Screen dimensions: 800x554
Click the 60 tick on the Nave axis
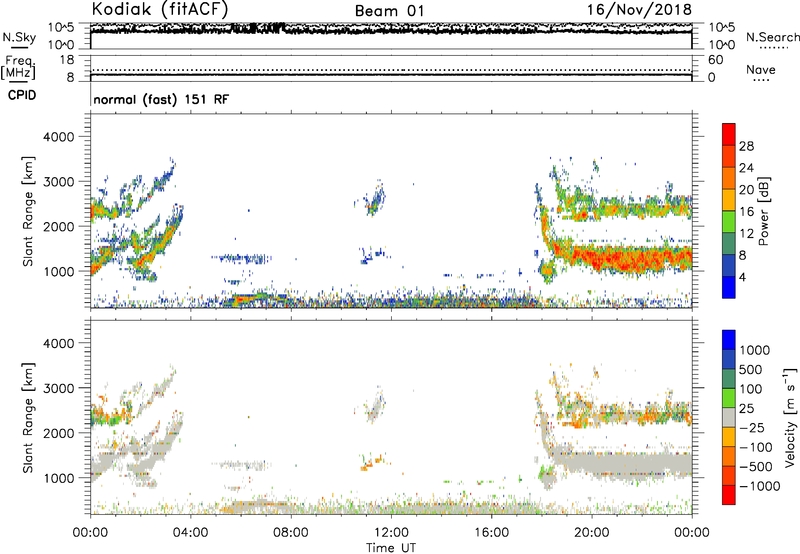tap(715, 60)
